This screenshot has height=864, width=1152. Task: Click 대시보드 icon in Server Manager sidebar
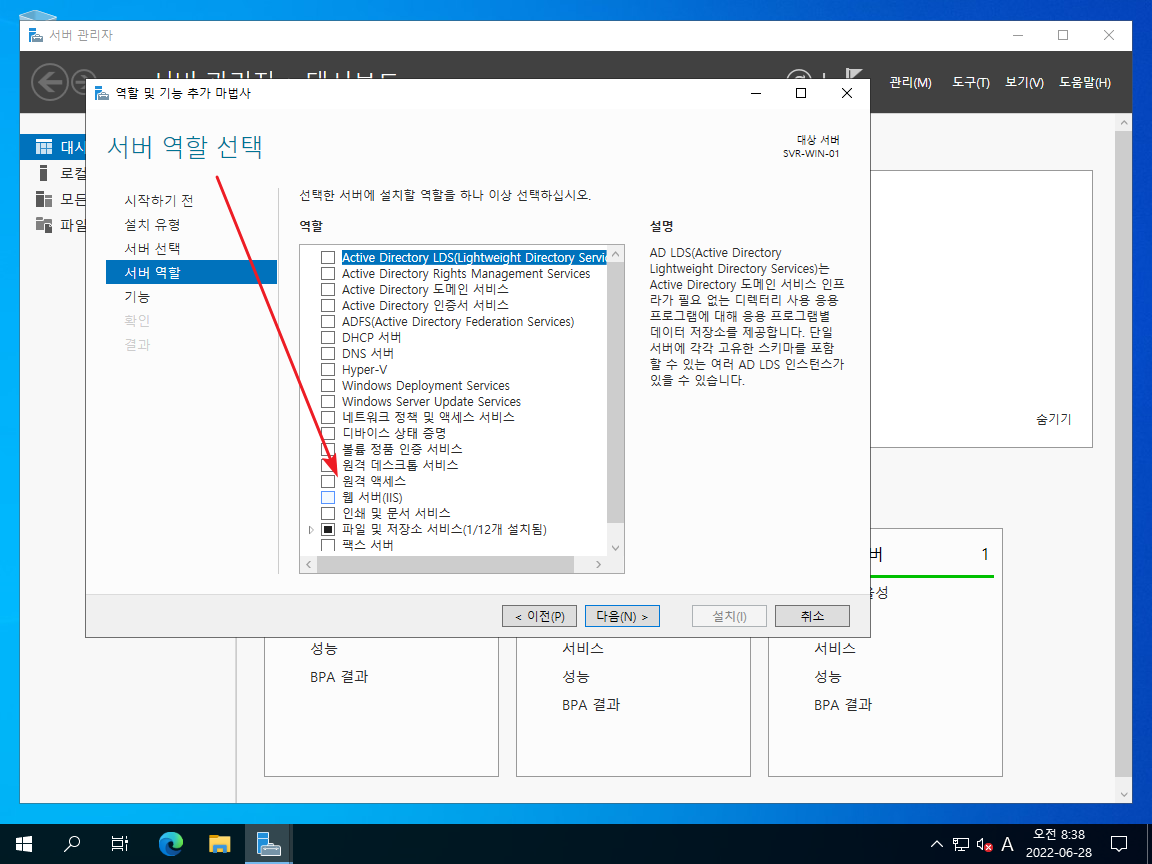coord(44,147)
